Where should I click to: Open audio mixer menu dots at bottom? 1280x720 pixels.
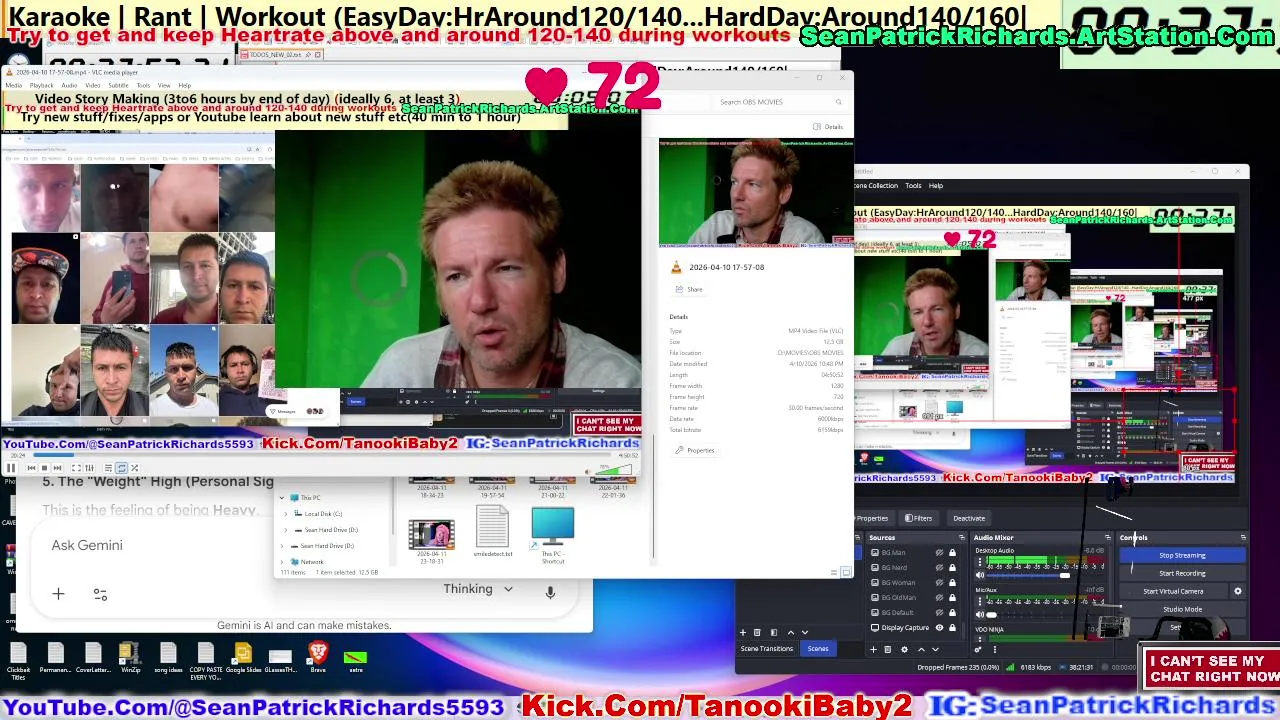pos(995,649)
